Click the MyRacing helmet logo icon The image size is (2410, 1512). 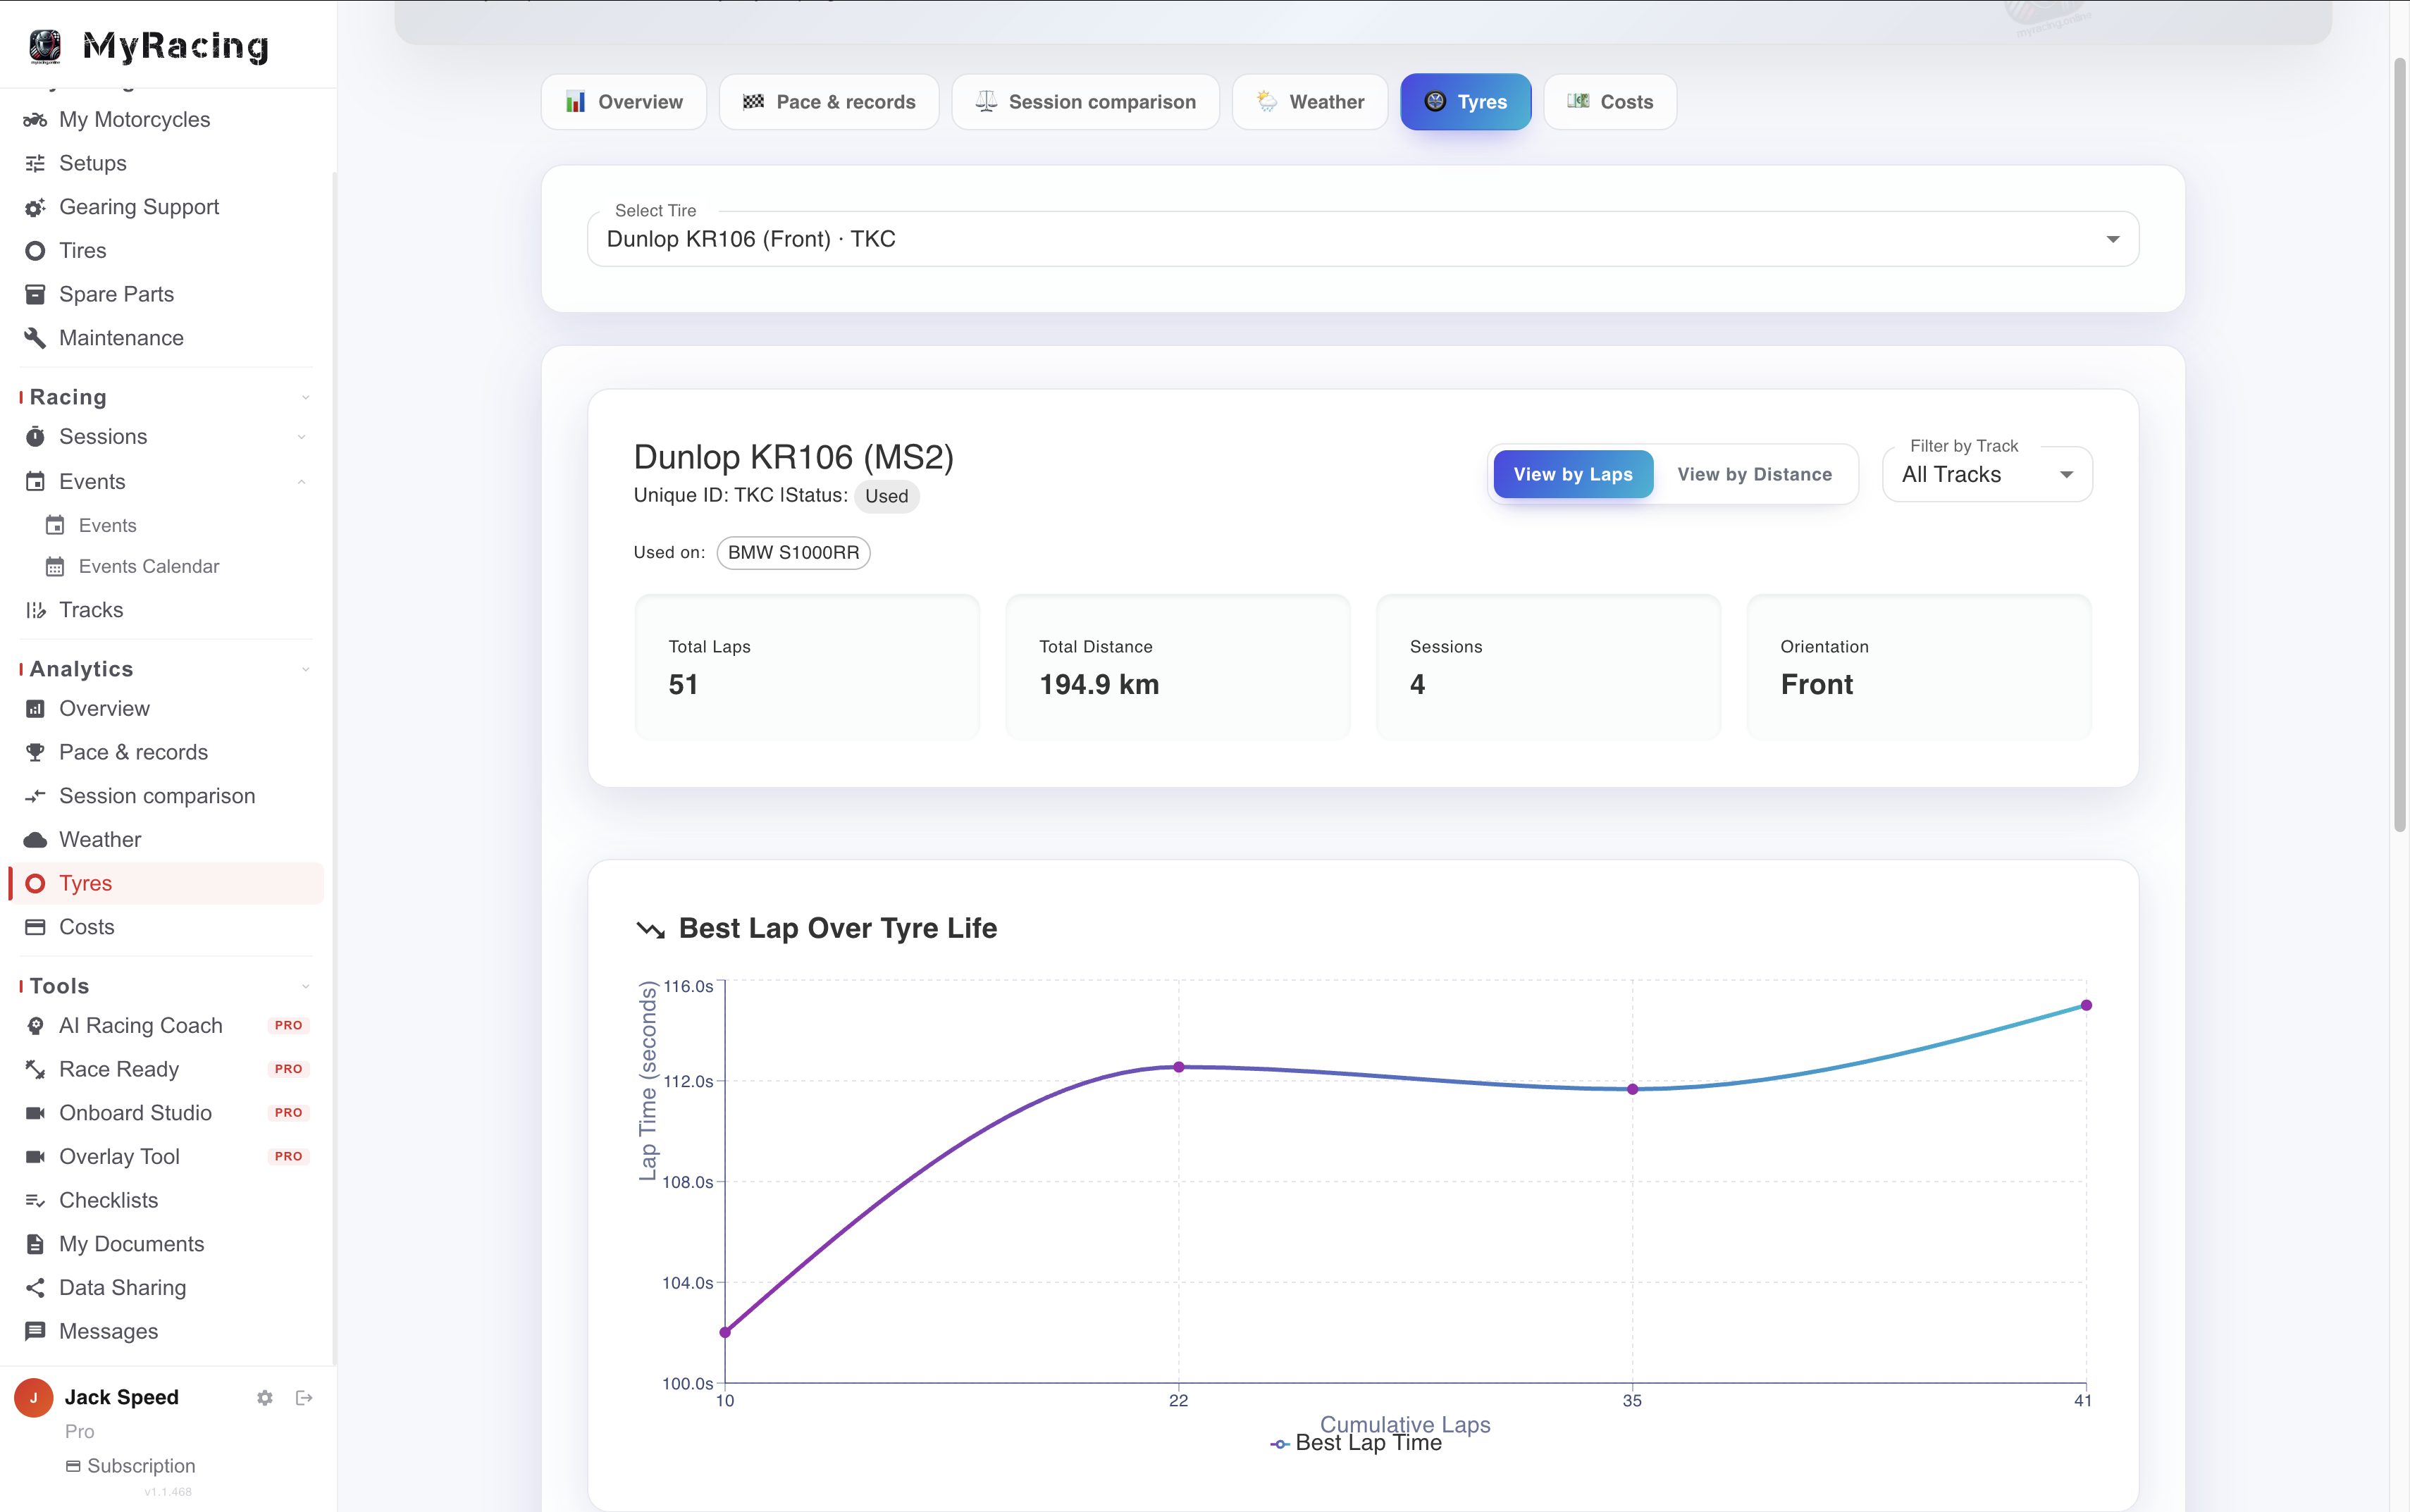(45, 45)
